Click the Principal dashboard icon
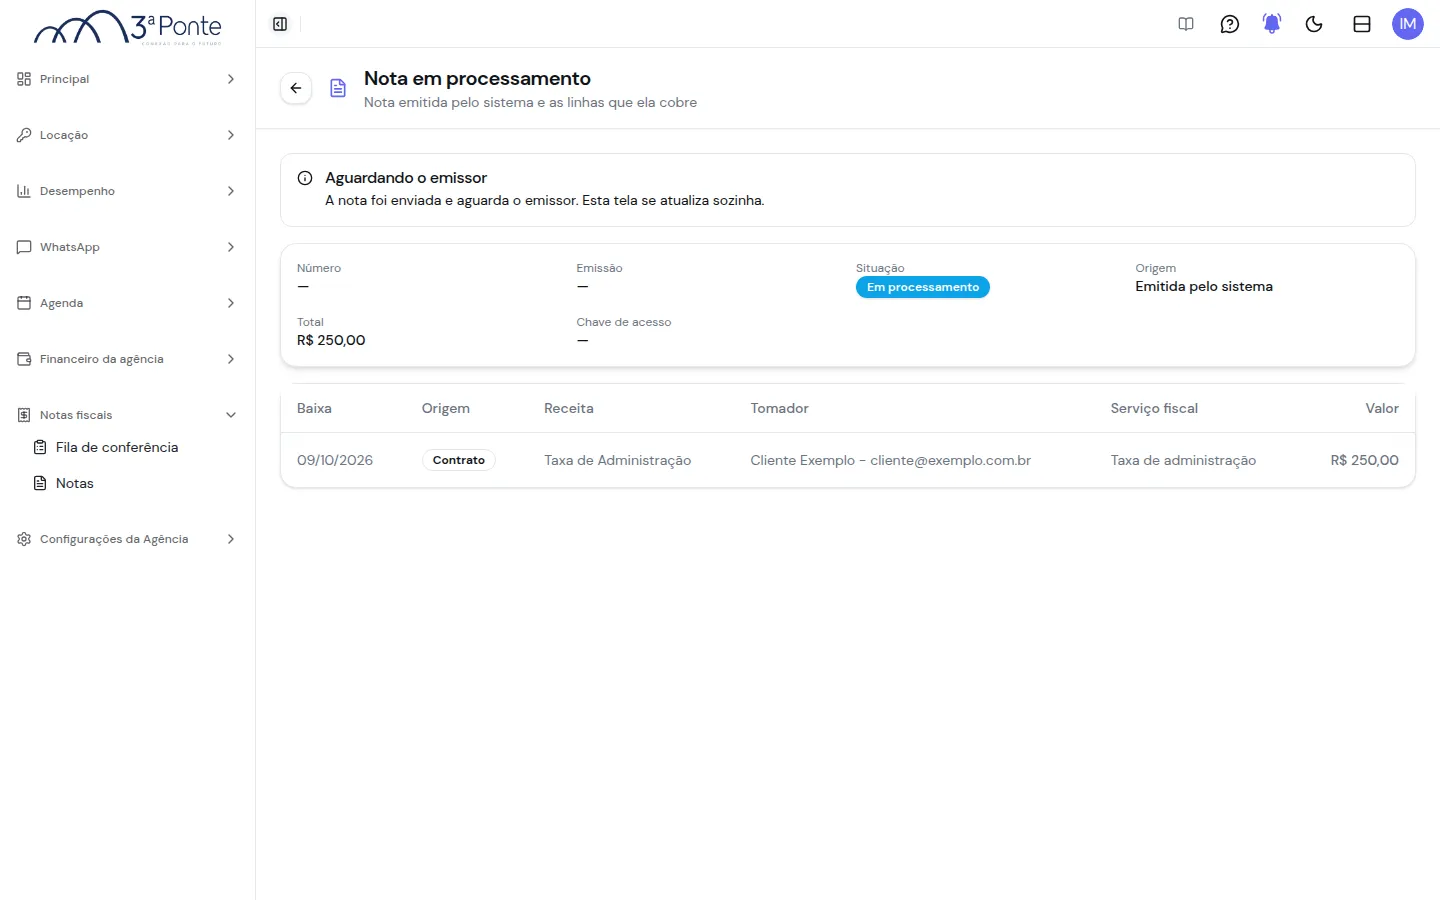This screenshot has width=1440, height=900. coord(24,79)
